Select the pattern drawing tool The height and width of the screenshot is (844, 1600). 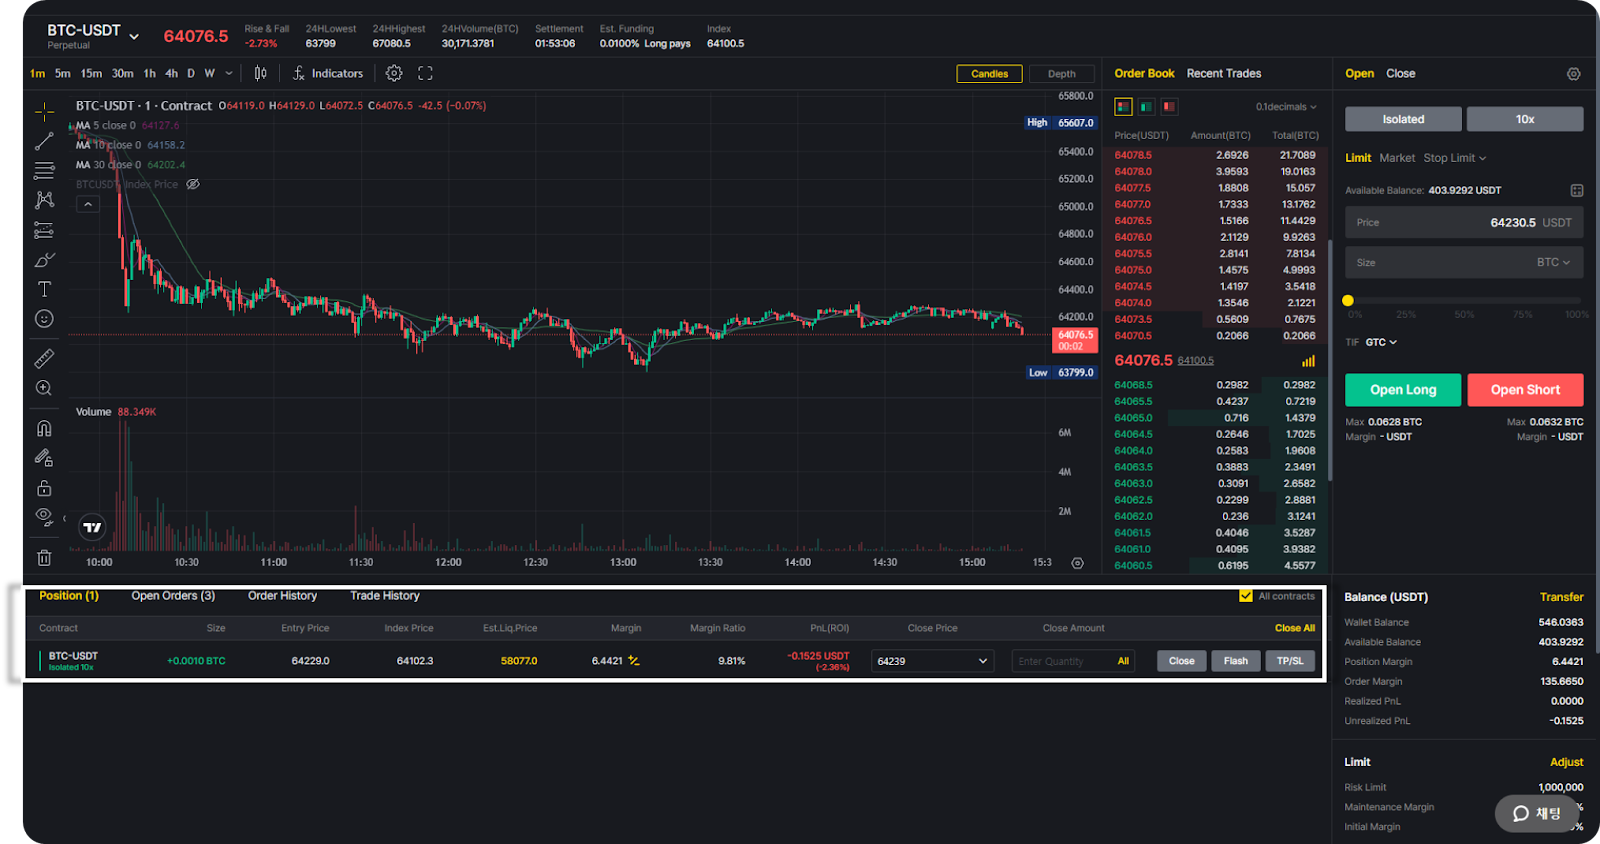pyautogui.click(x=44, y=200)
